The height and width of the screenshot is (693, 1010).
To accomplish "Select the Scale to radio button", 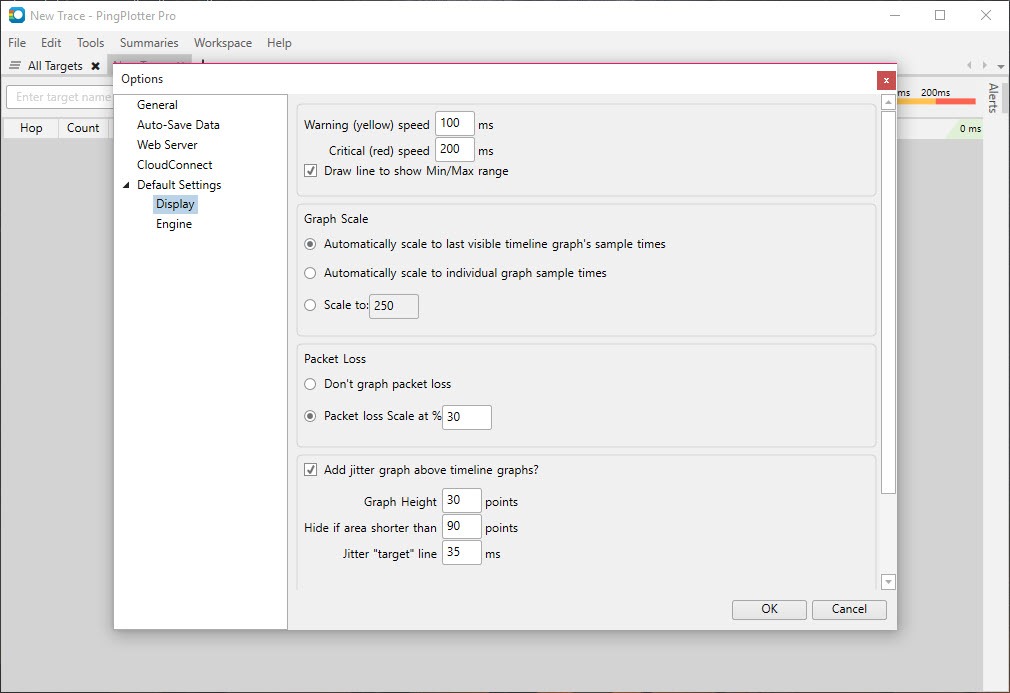I will 310,305.
